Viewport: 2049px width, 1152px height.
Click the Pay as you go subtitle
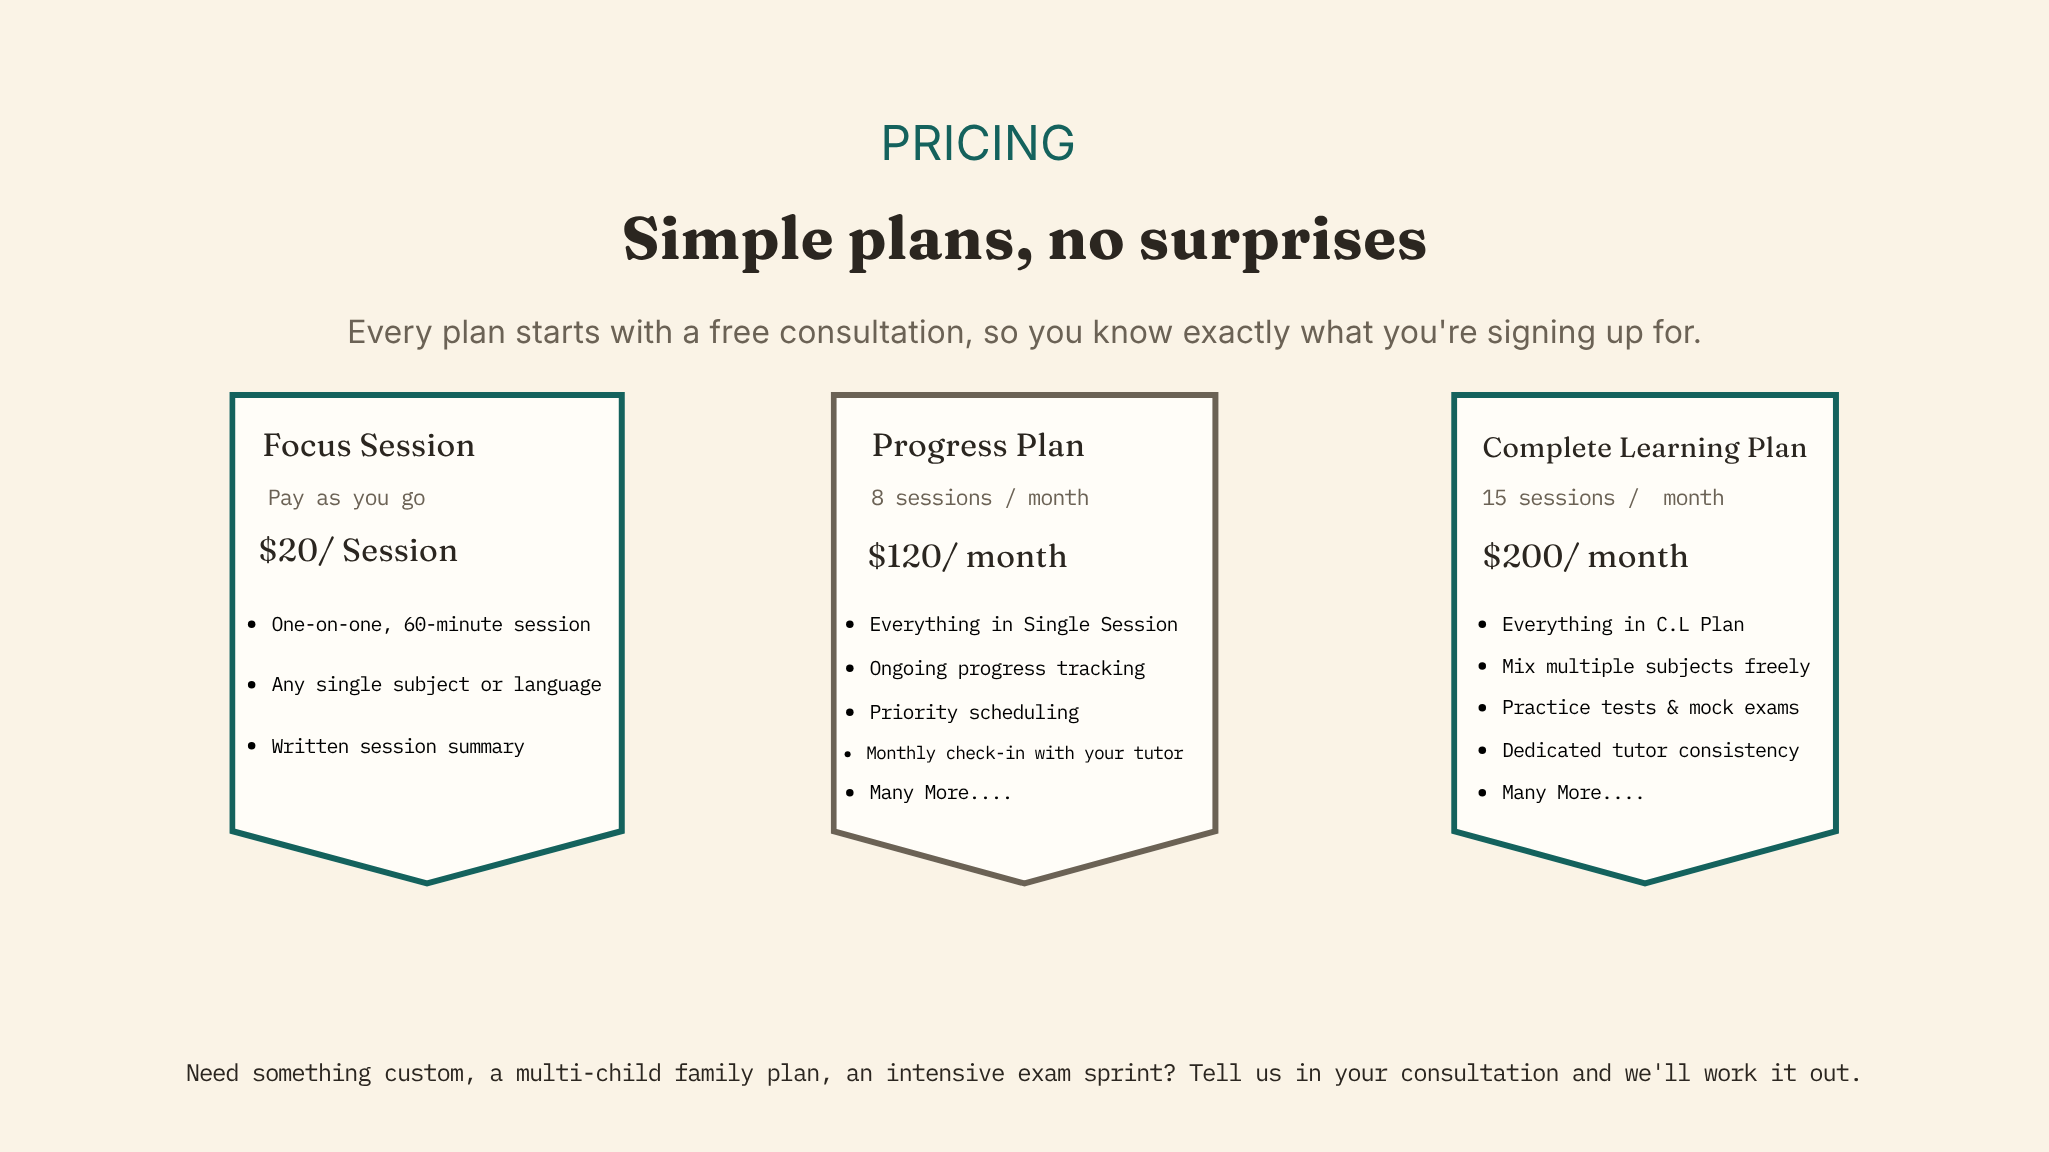[347, 498]
